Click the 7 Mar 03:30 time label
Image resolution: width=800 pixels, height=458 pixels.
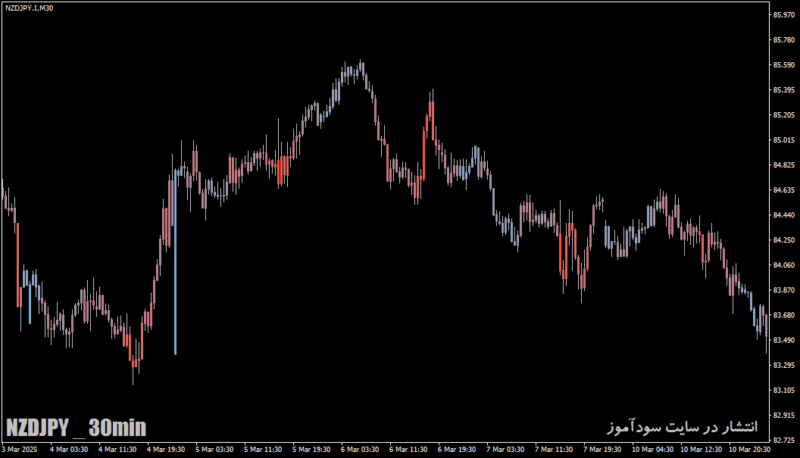[505, 449]
